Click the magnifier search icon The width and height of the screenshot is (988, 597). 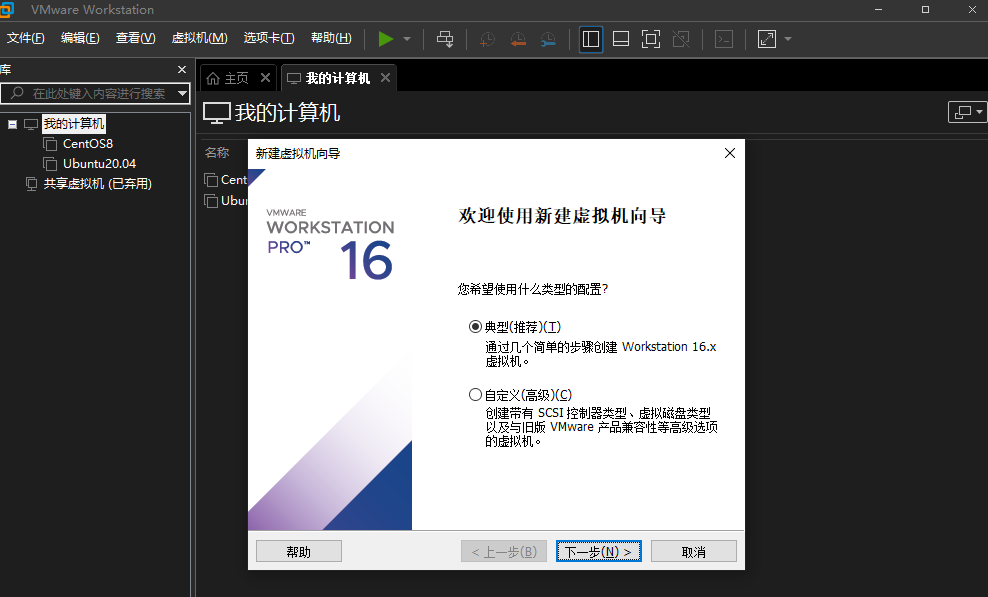pyautogui.click(x=17, y=93)
